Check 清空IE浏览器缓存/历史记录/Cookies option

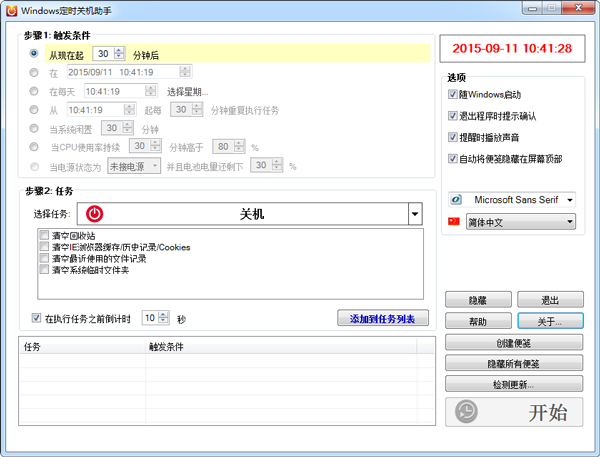coord(44,246)
